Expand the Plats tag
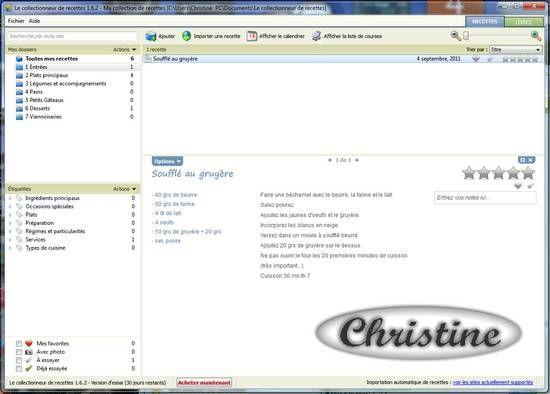 (x=10, y=215)
